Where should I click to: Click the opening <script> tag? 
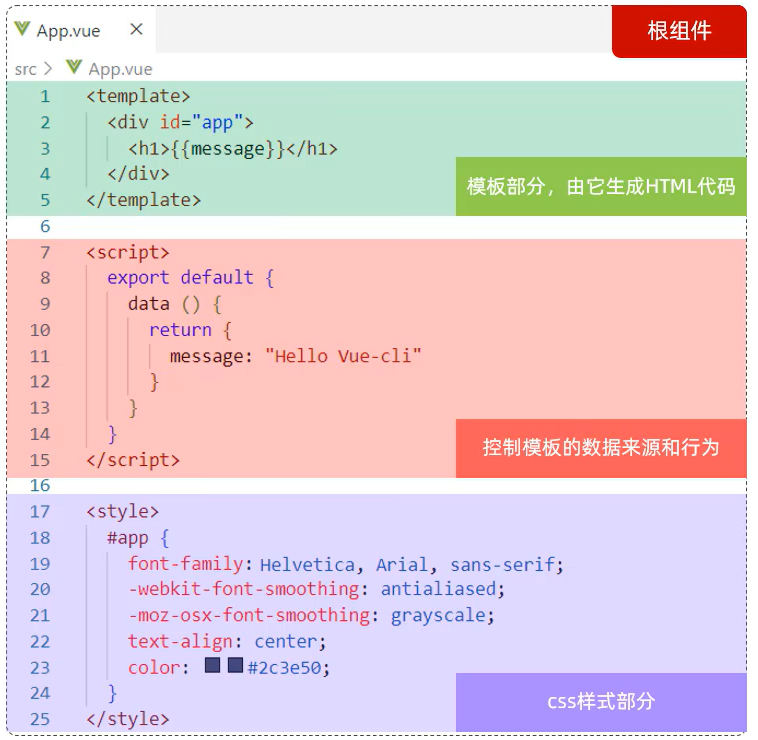click(128, 253)
